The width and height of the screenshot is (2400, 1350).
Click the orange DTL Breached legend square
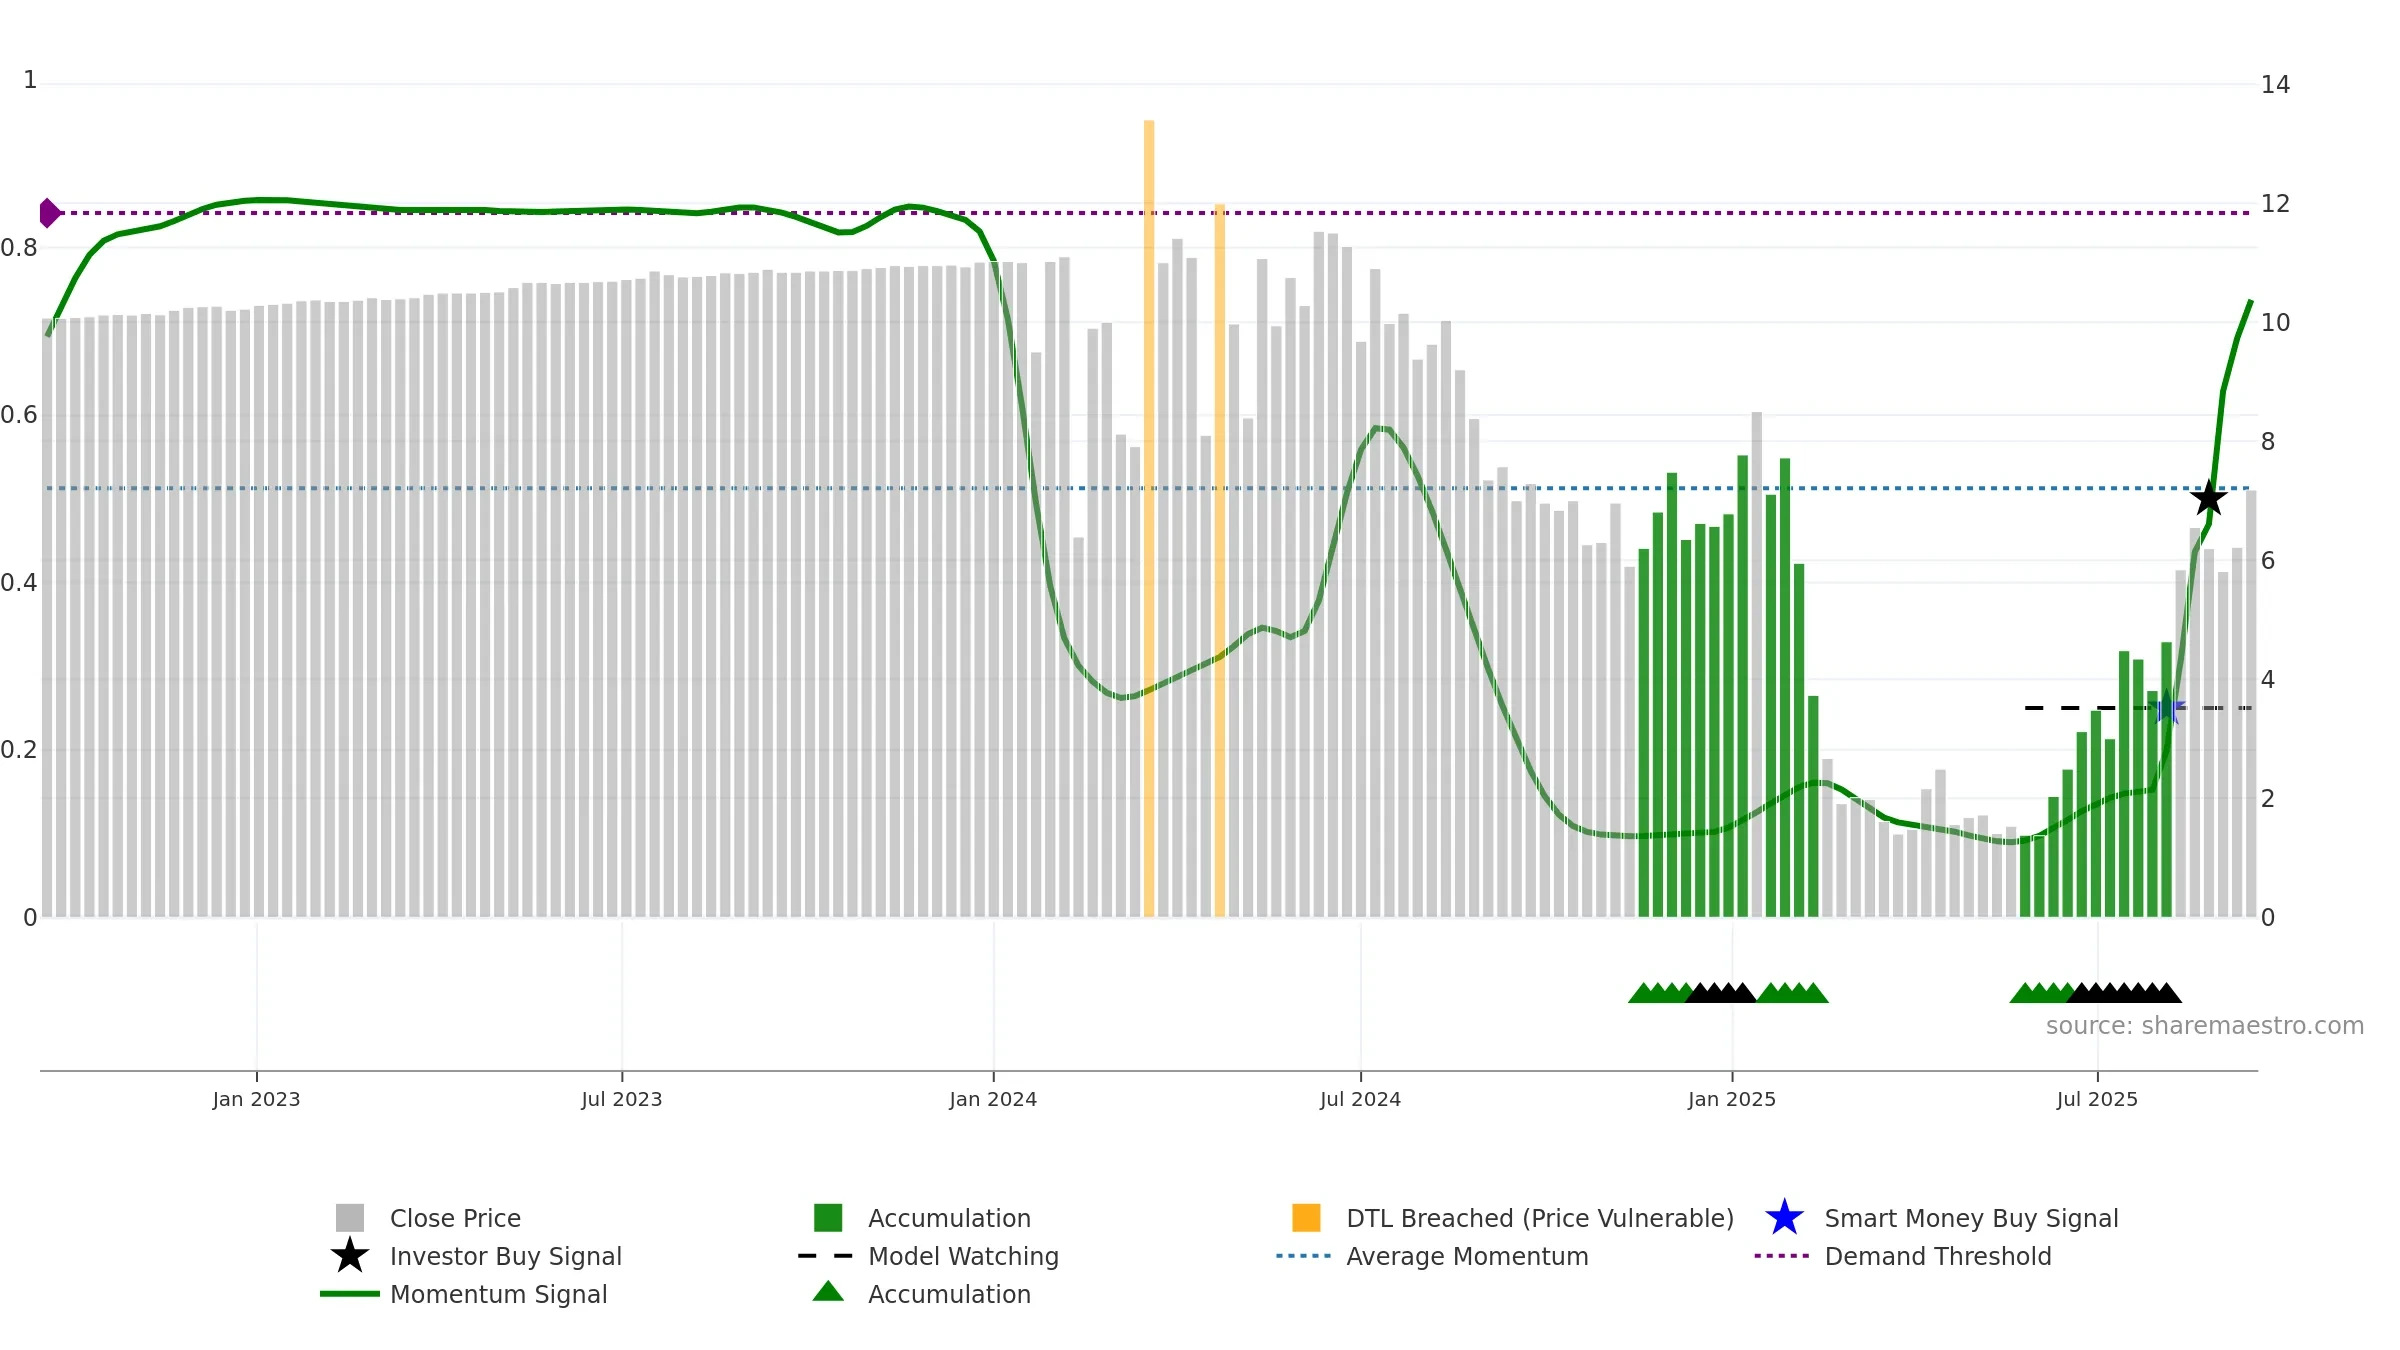[x=1306, y=1218]
